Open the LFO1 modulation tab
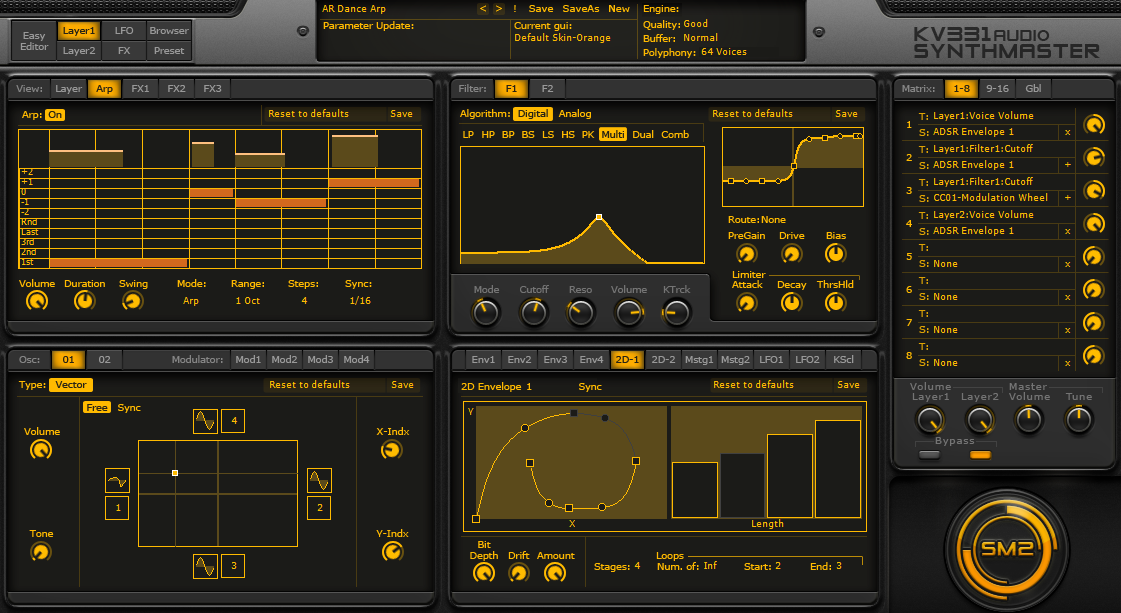Viewport: 1121px width, 613px height. pyautogui.click(x=771, y=359)
